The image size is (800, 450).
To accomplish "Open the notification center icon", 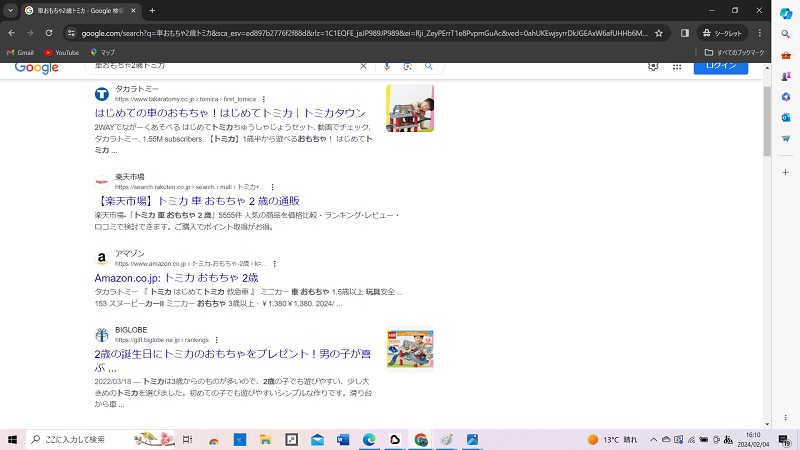I will (x=785, y=439).
